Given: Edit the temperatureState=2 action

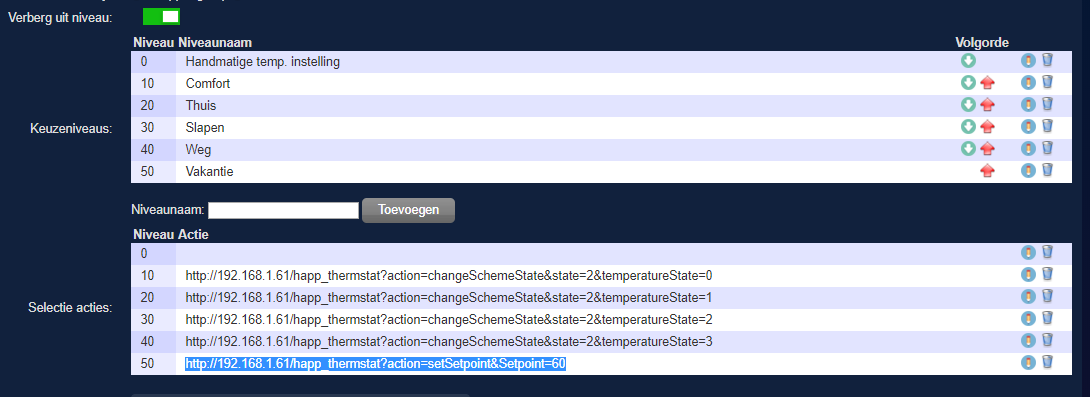Looking at the screenshot, I should point(1028,319).
